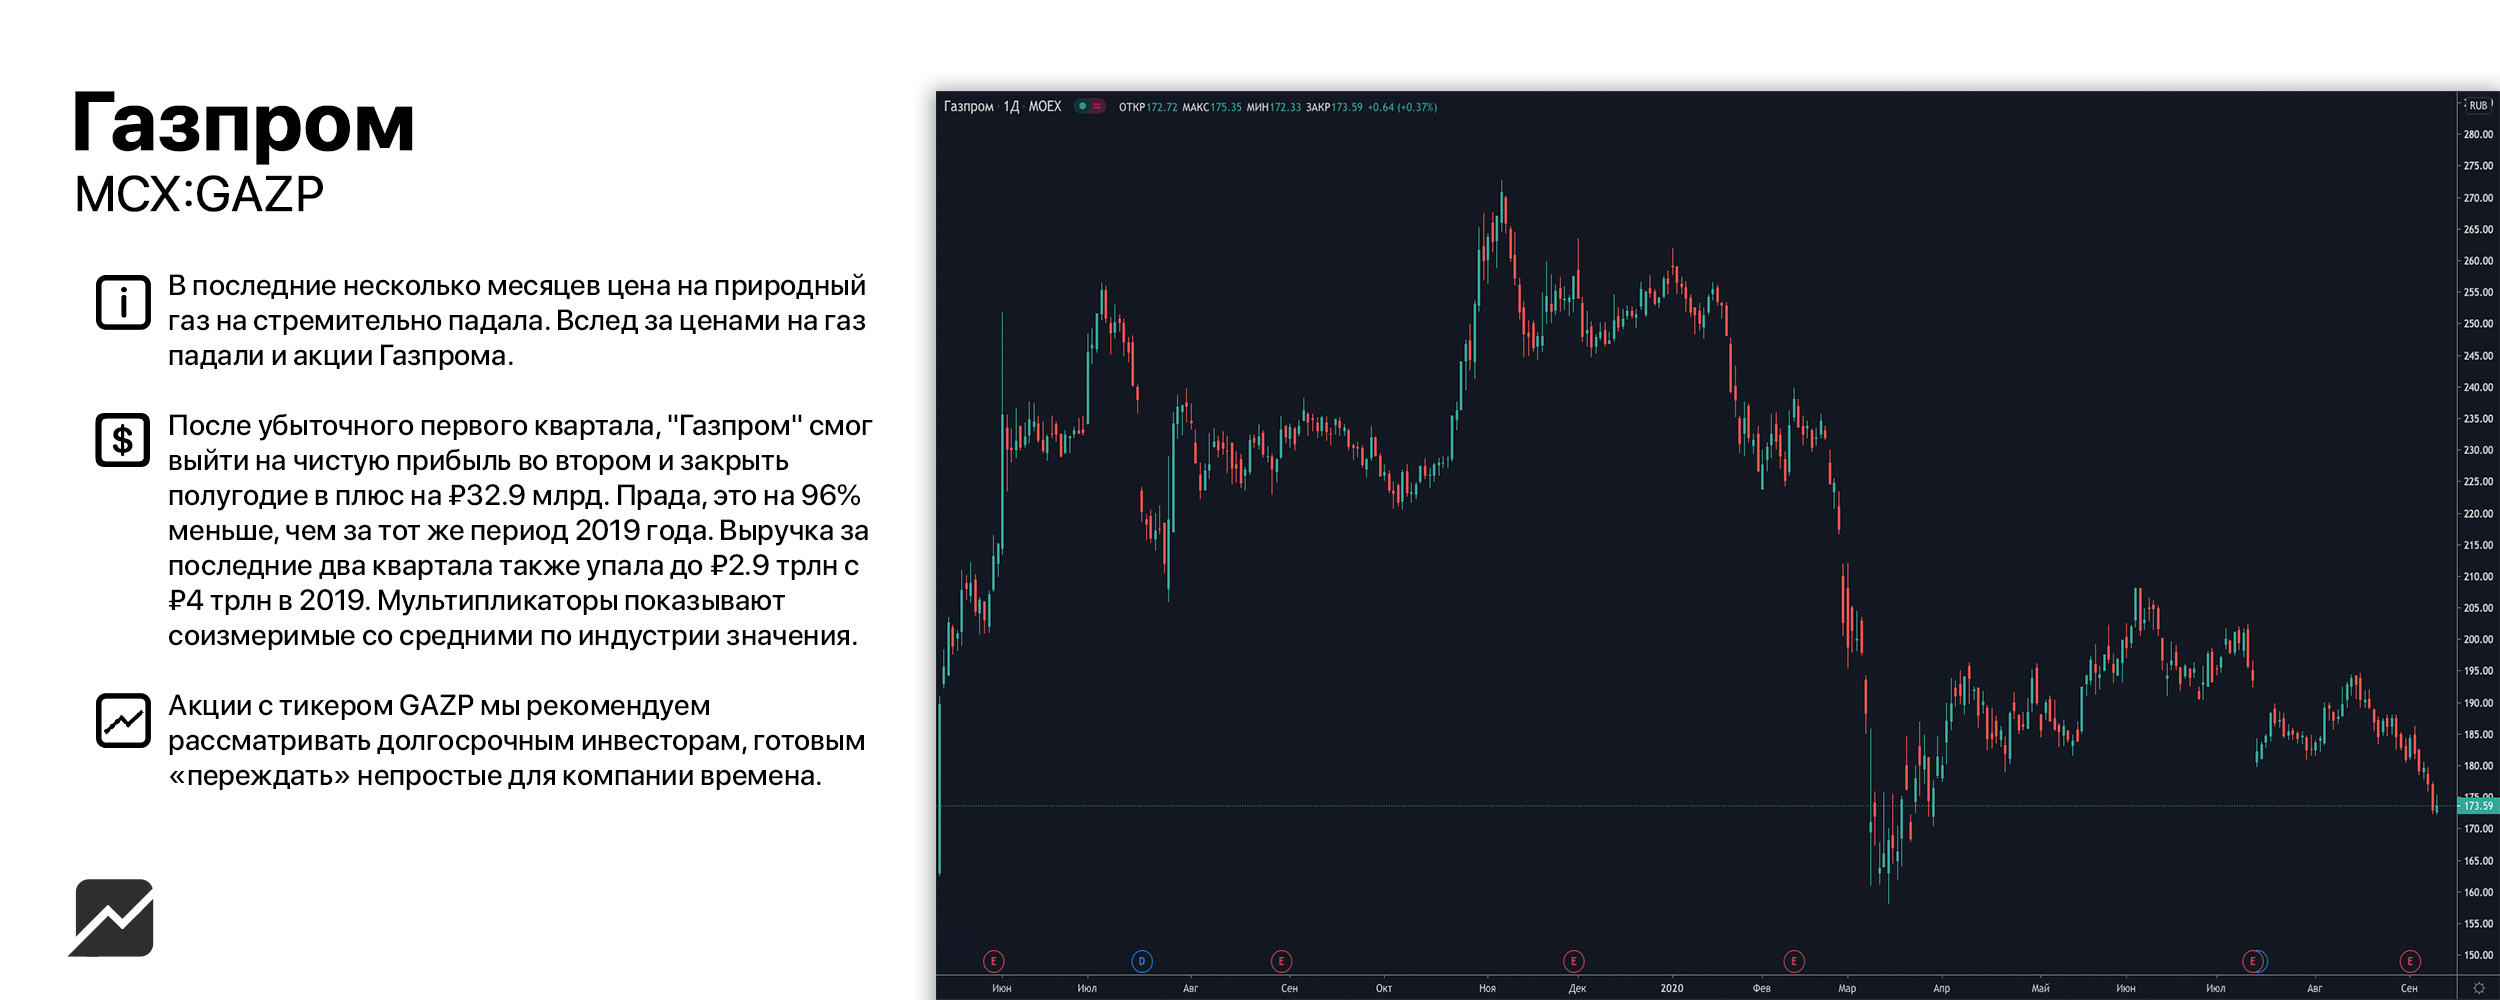This screenshot has width=2500, height=1000.
Task: Click the E marker just preceding Окт label
Action: pyautogui.click(x=1281, y=961)
